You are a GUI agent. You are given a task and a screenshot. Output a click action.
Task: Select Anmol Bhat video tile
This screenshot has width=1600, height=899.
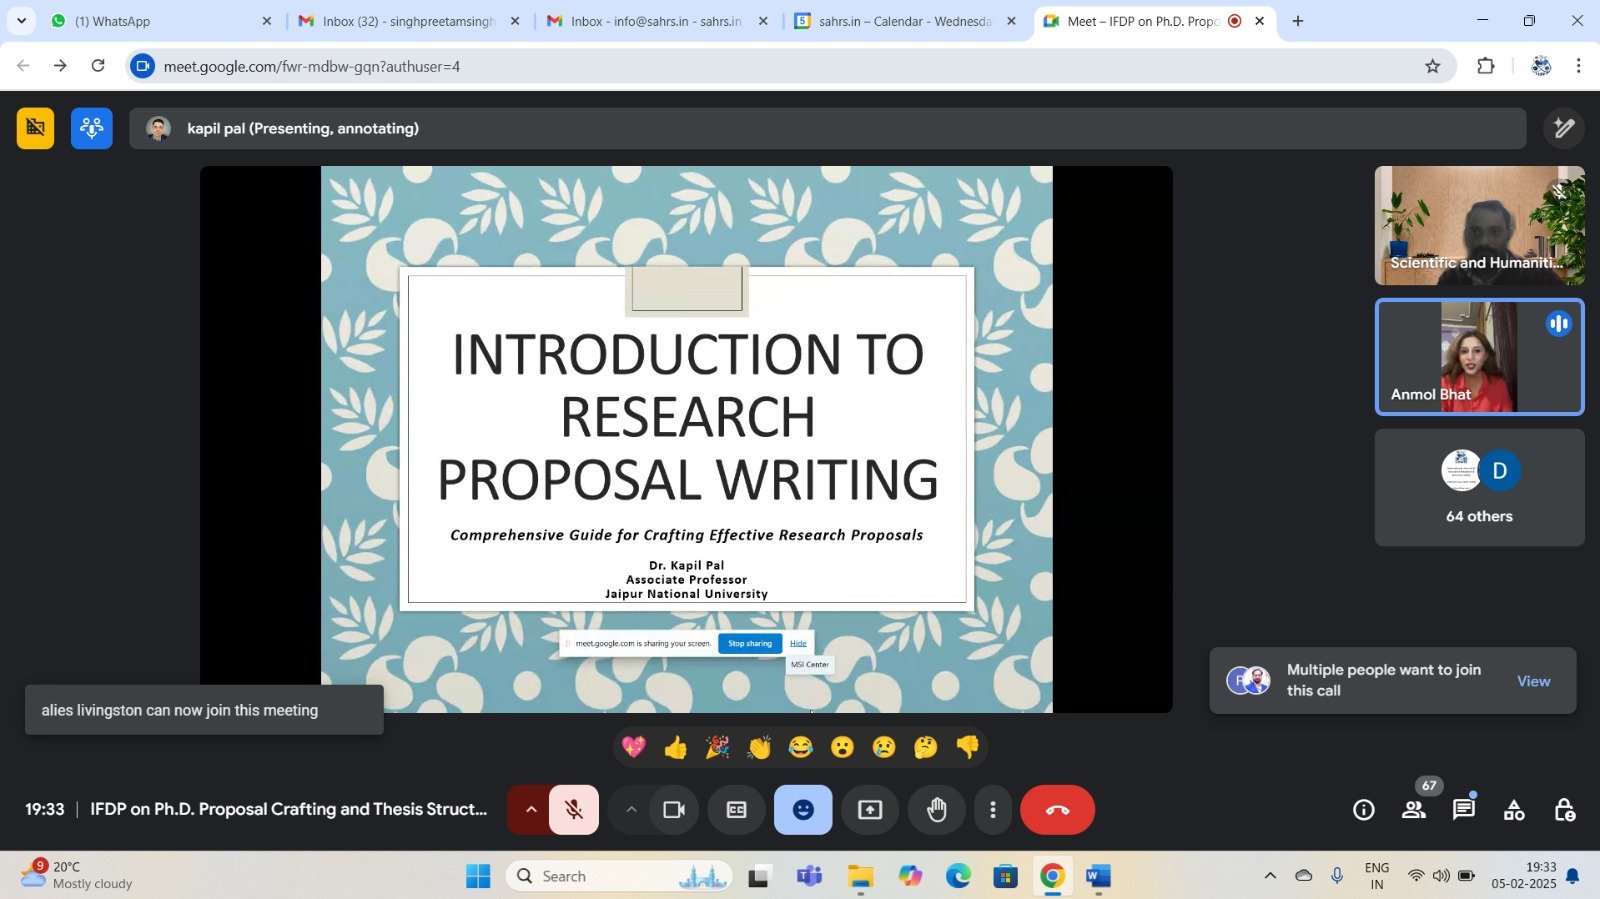tap(1479, 357)
